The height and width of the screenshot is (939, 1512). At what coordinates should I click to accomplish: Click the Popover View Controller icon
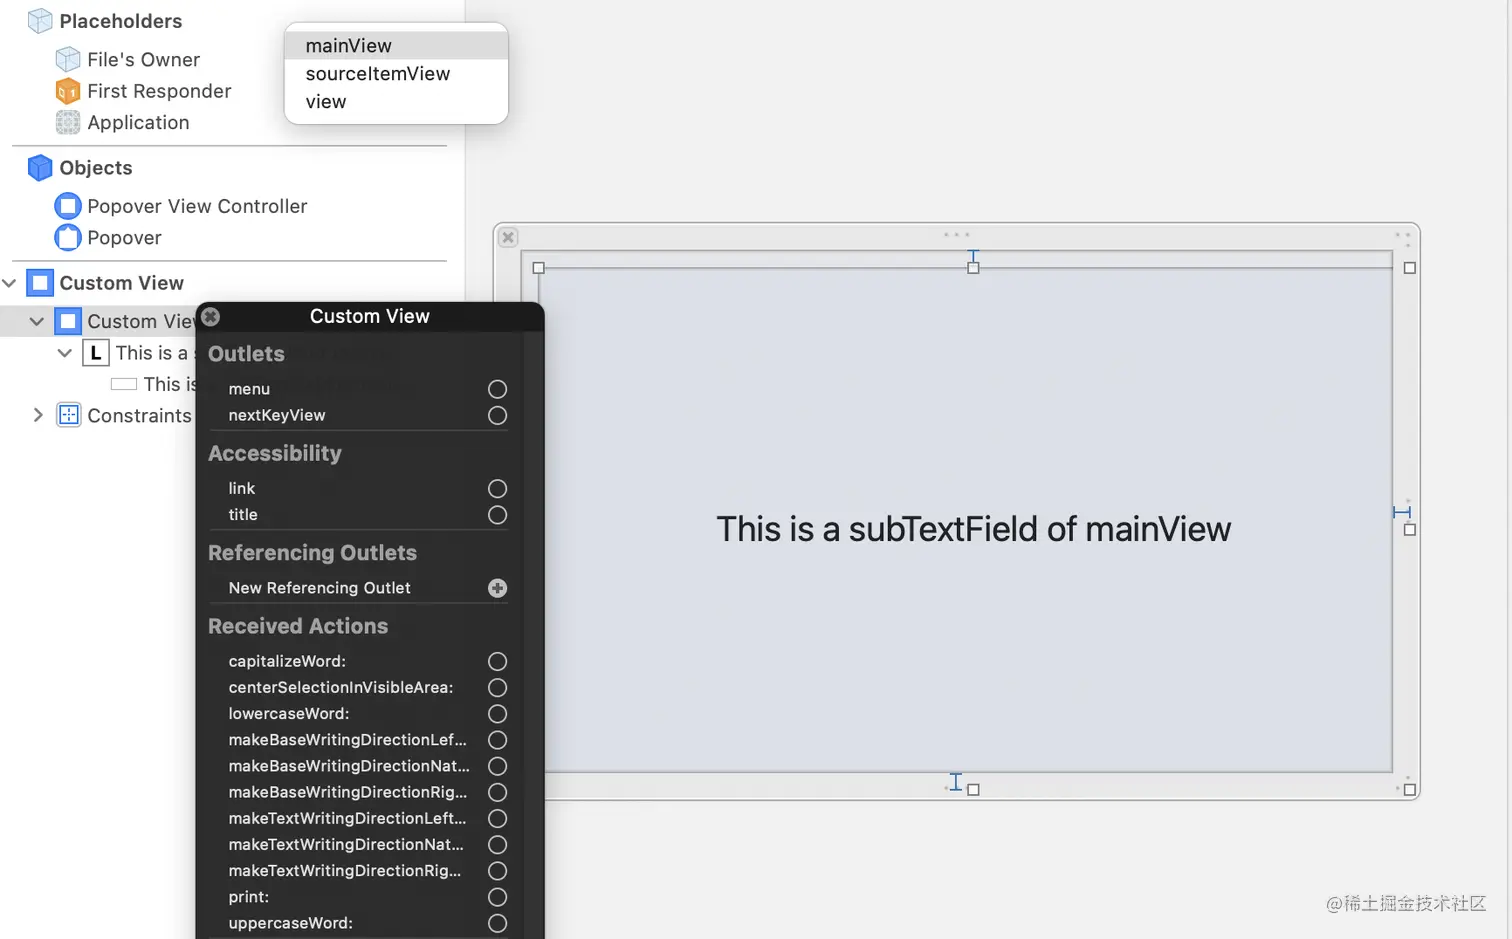tap(68, 206)
